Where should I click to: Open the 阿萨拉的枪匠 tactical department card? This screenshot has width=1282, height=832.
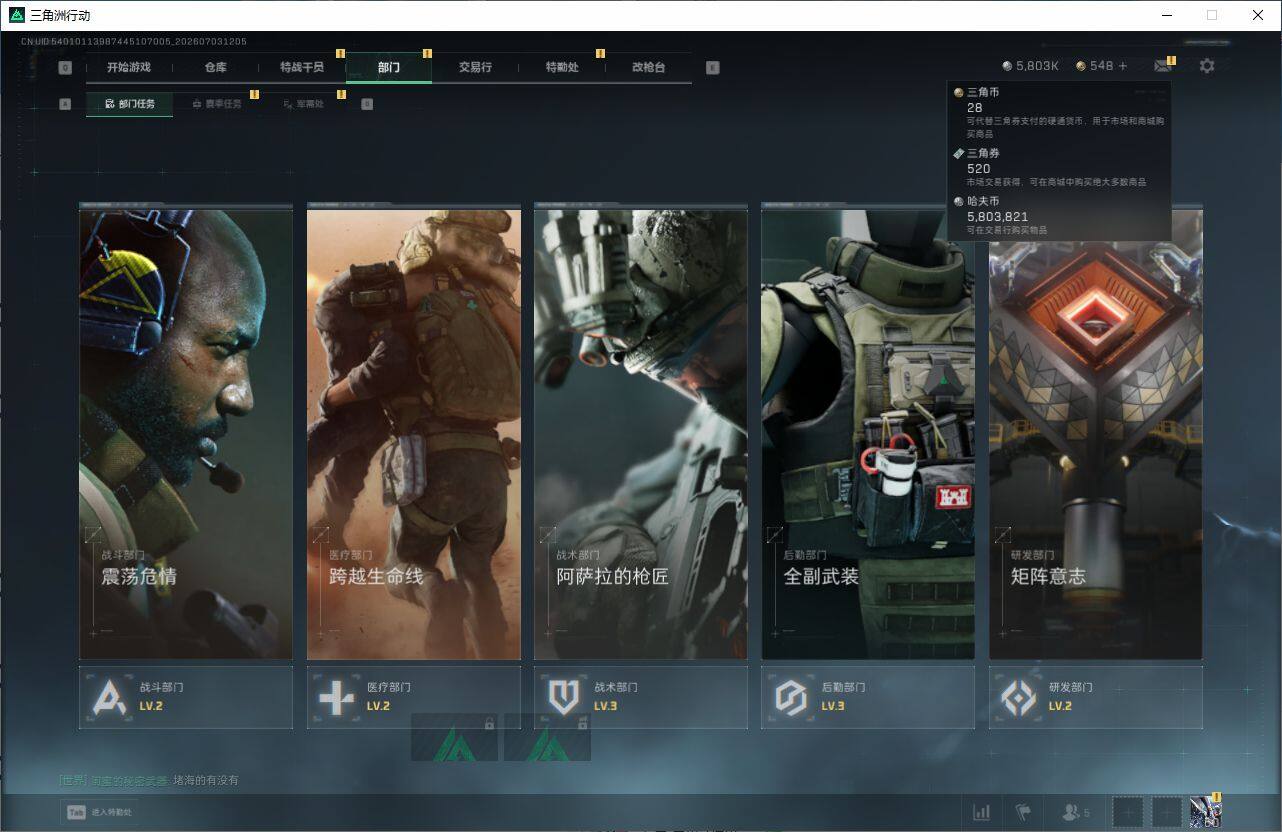tap(641, 432)
